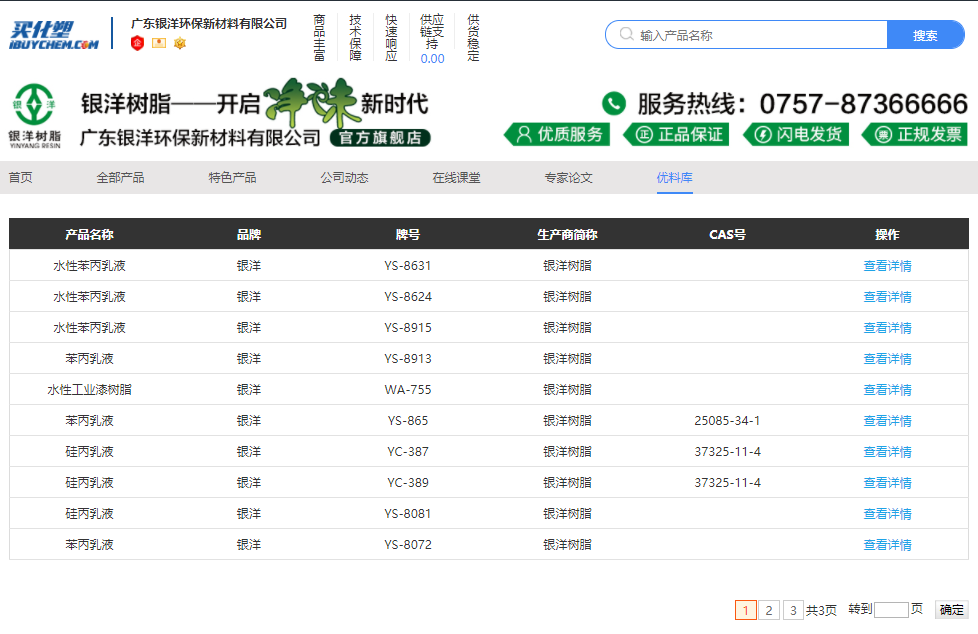Open the 首页 navigation tab
The height and width of the screenshot is (634, 978).
tap(21, 178)
